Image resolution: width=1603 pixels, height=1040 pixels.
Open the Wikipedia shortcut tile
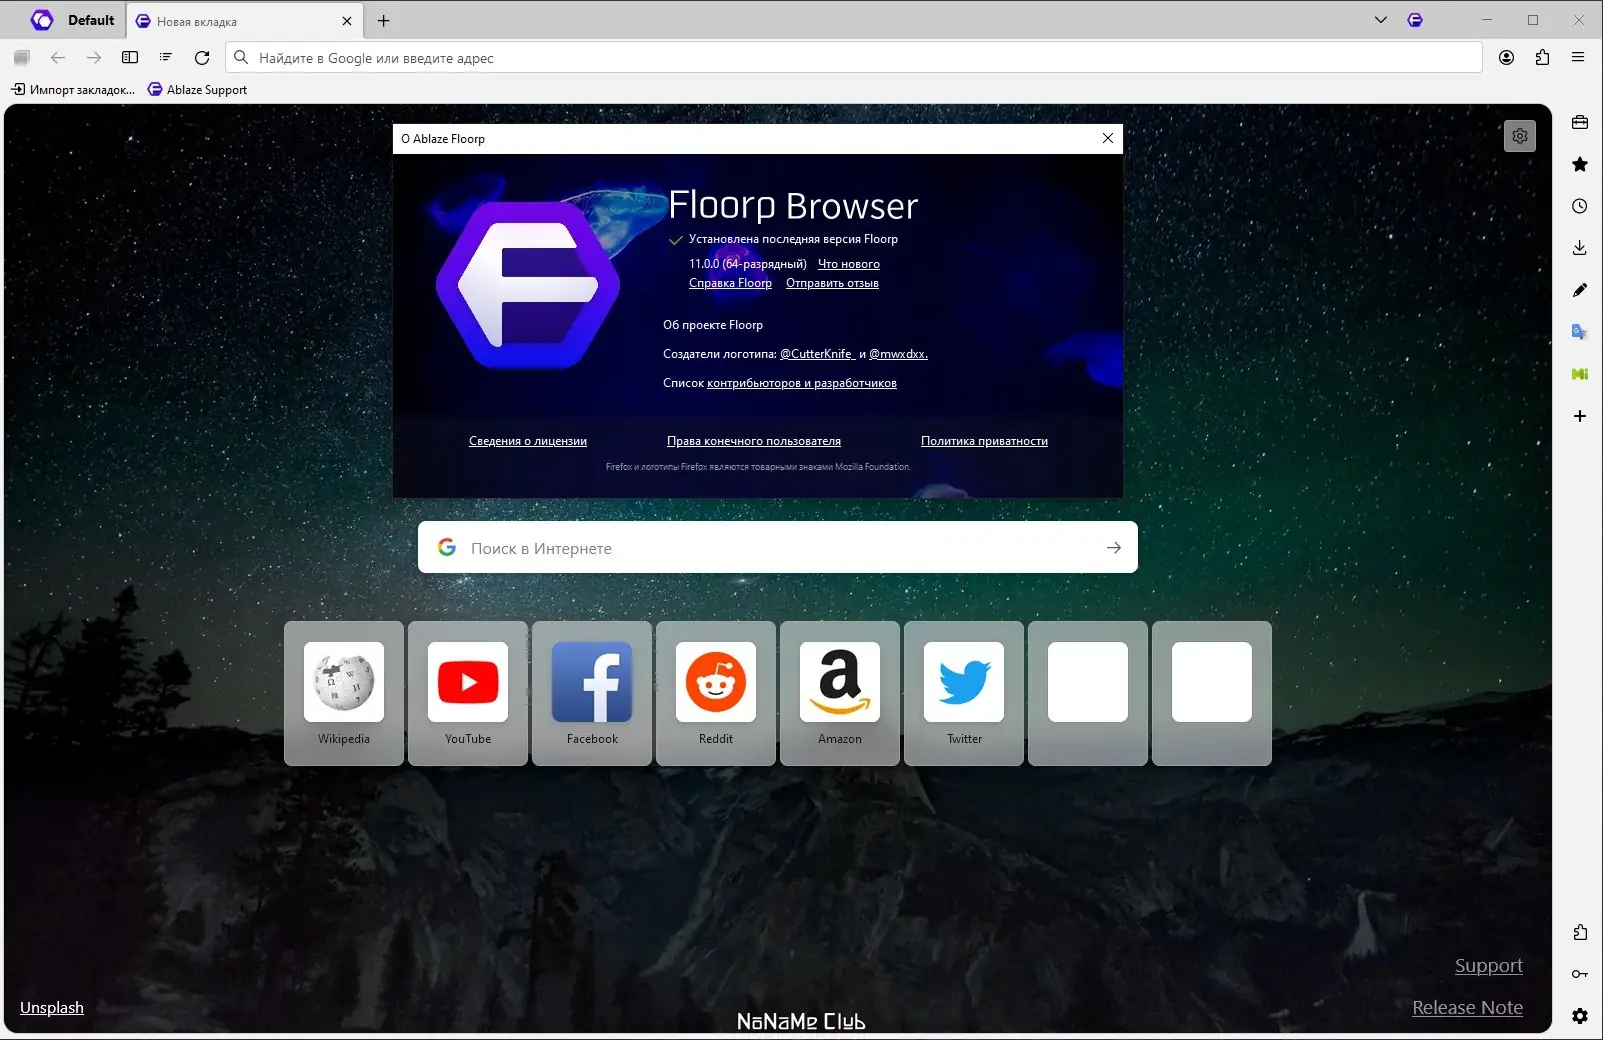point(344,693)
